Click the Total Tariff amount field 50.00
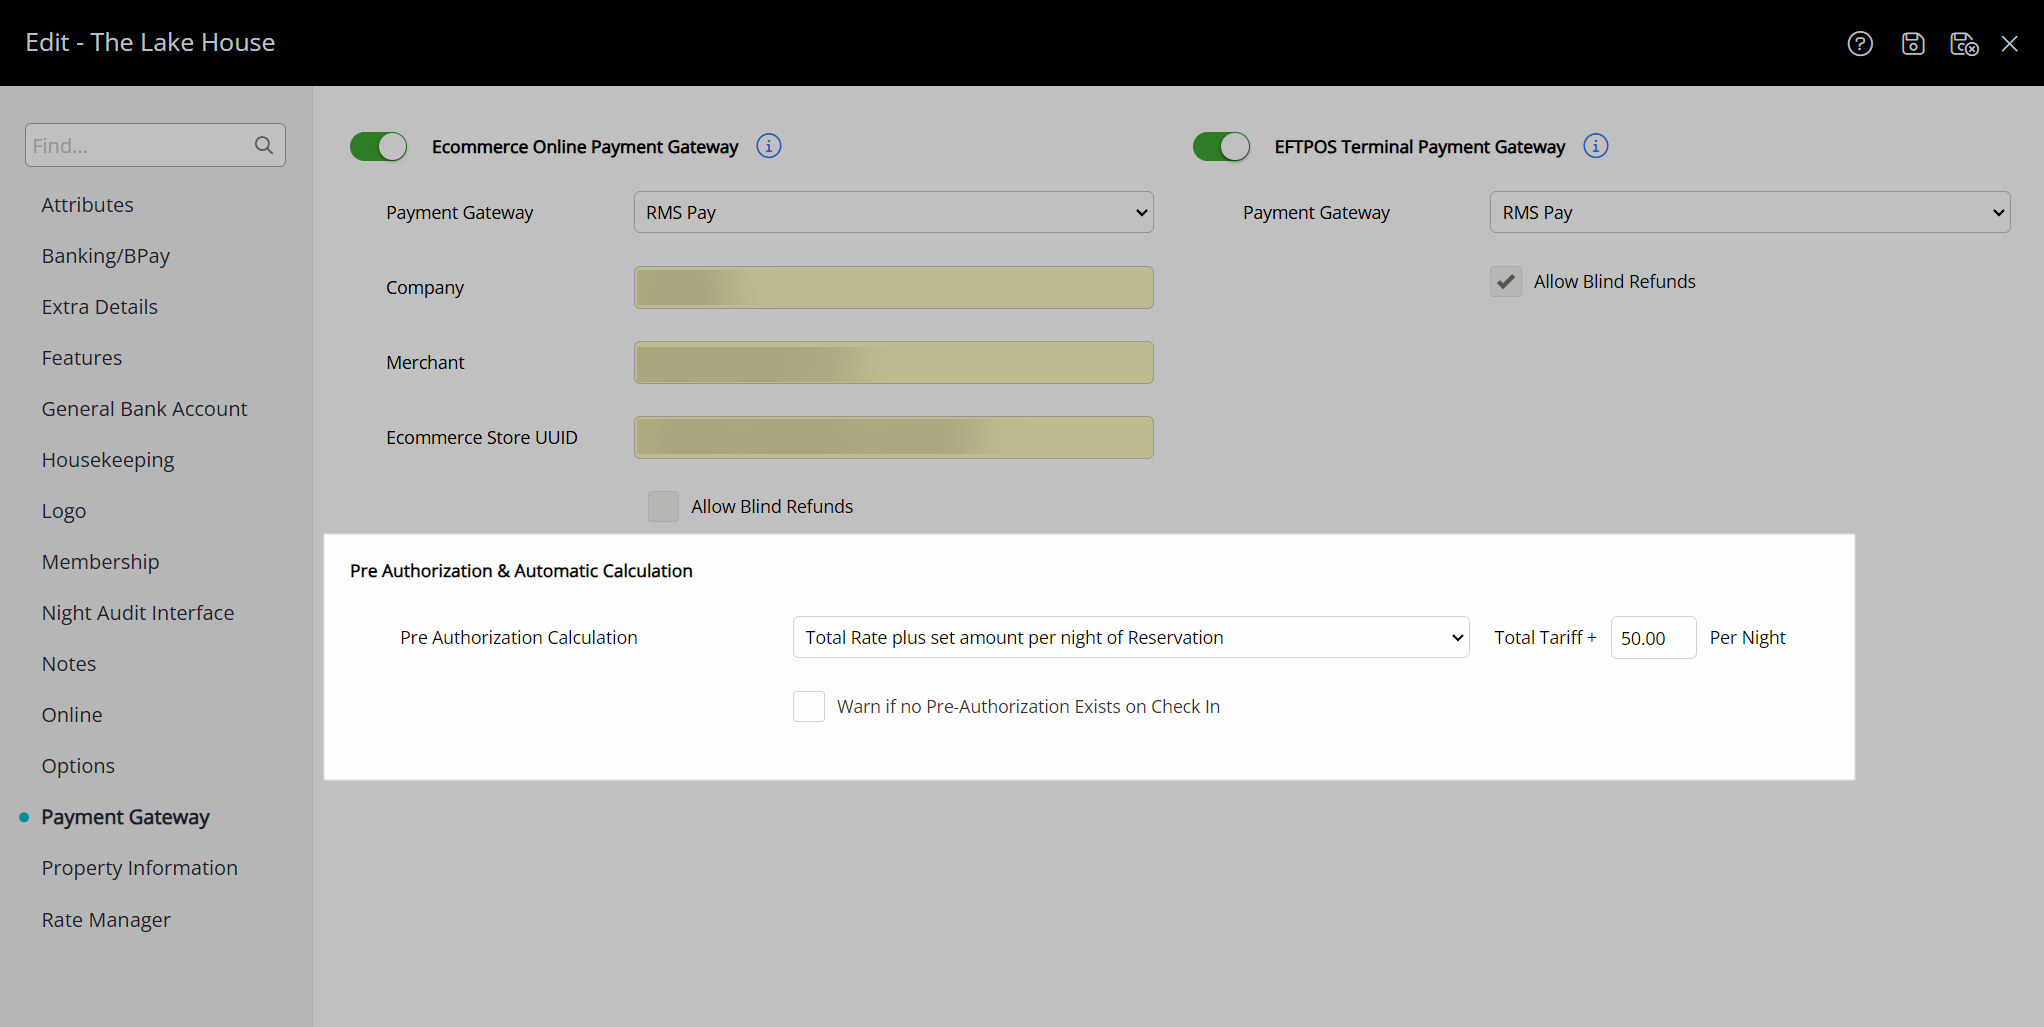This screenshot has width=2044, height=1027. point(1653,637)
